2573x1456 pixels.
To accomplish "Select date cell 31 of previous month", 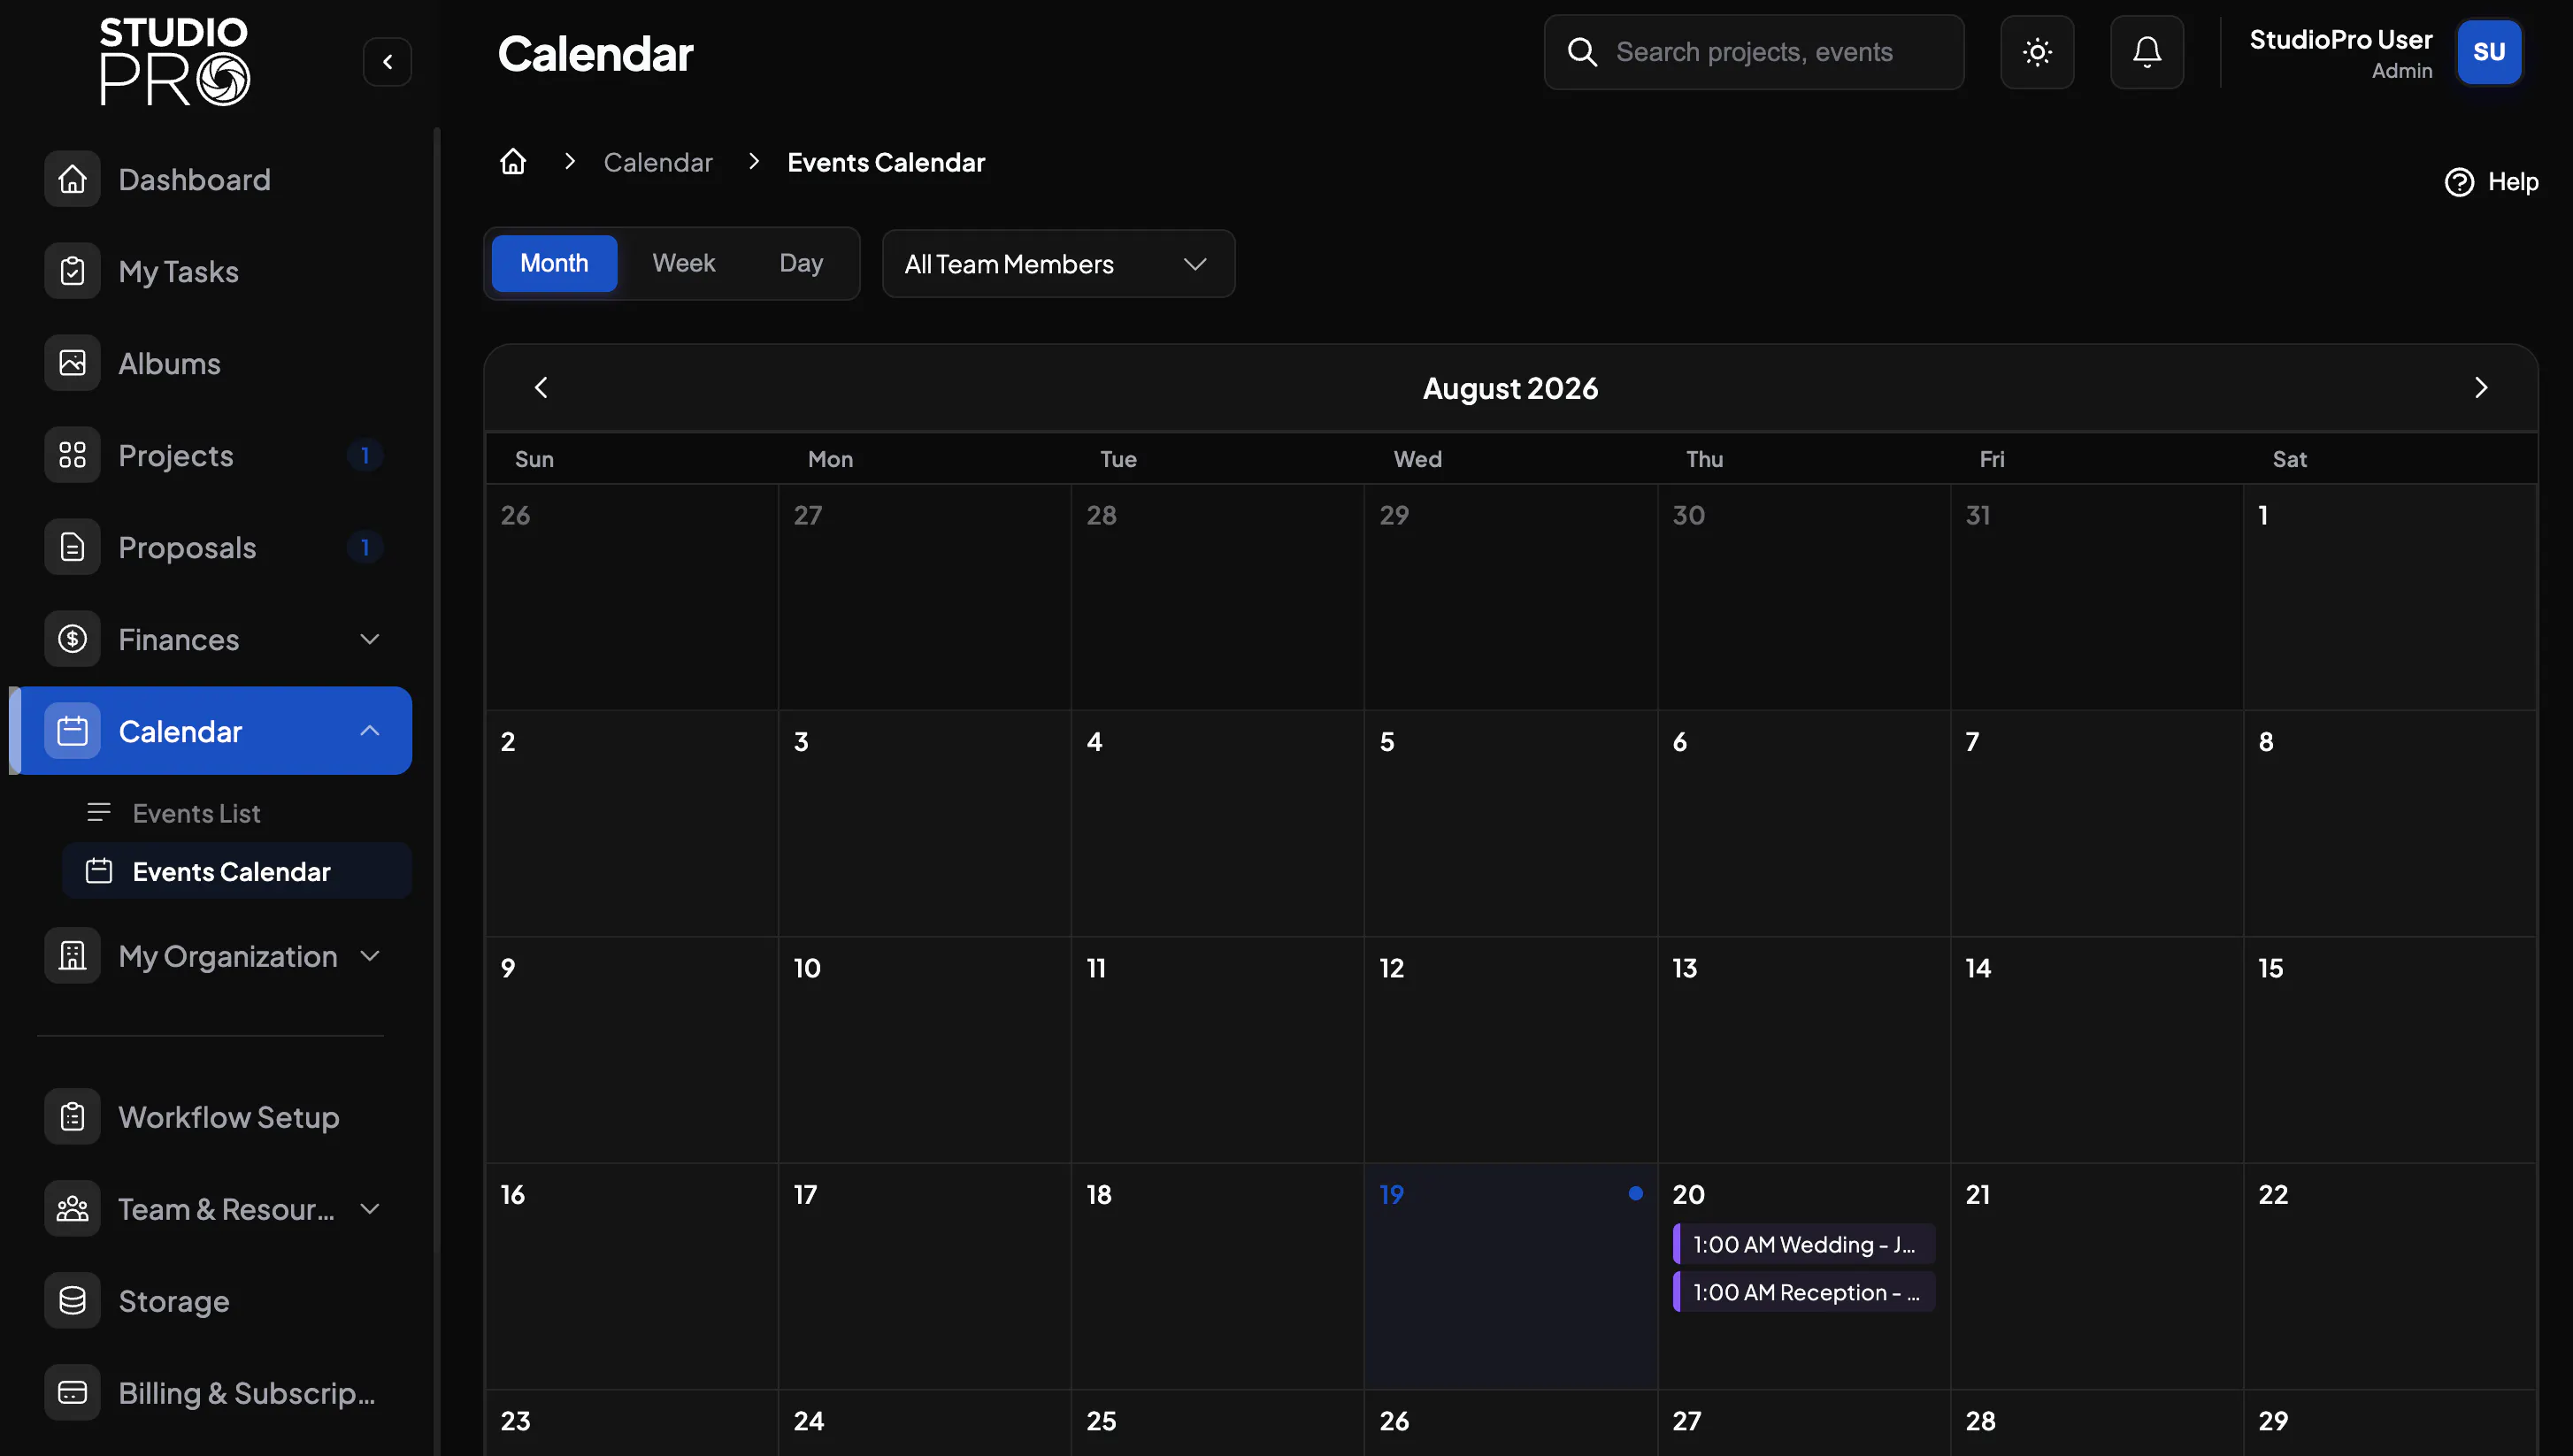I will 2097,597.
